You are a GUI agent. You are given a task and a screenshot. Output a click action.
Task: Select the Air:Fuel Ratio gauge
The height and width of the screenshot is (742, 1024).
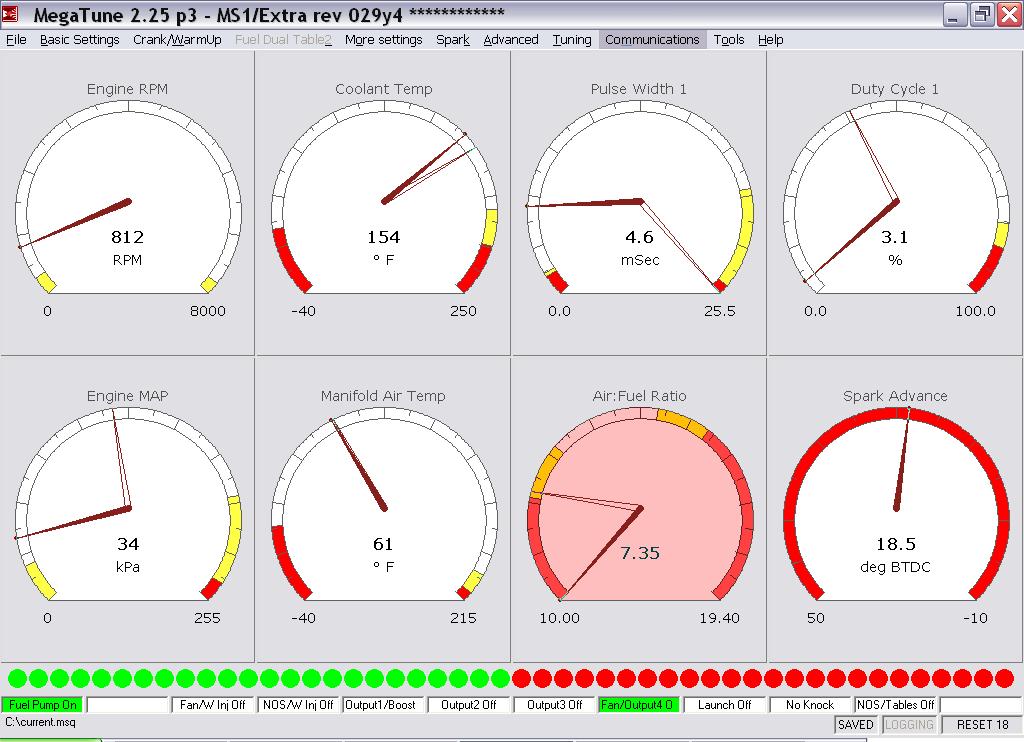pos(639,510)
